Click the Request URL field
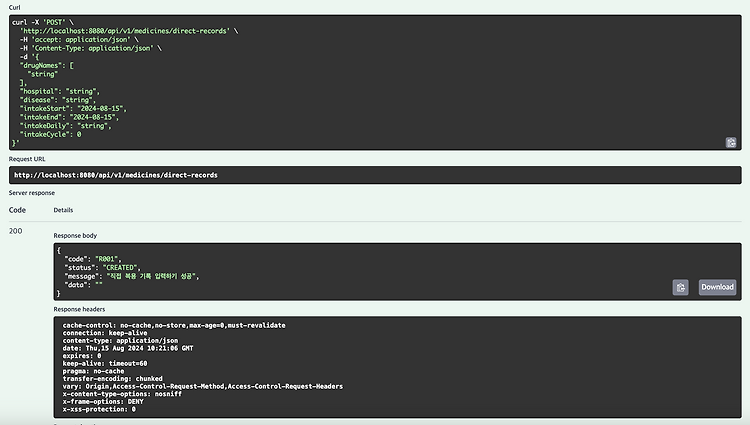The width and height of the screenshot is (750, 425). click(x=375, y=175)
